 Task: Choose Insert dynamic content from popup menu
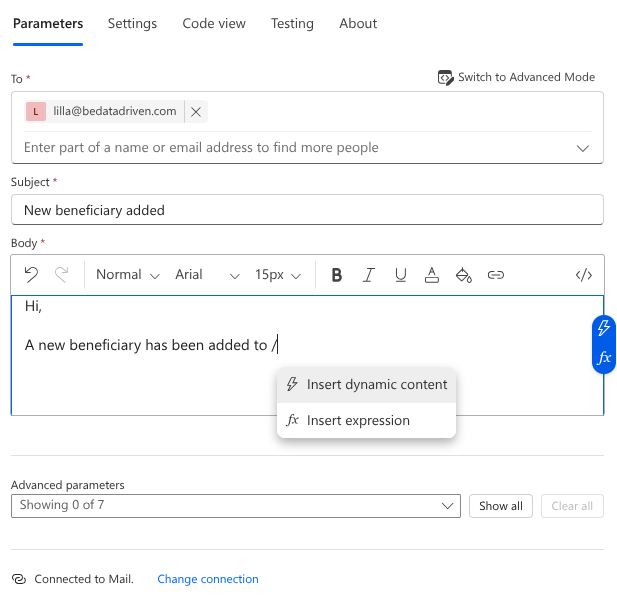tap(366, 384)
